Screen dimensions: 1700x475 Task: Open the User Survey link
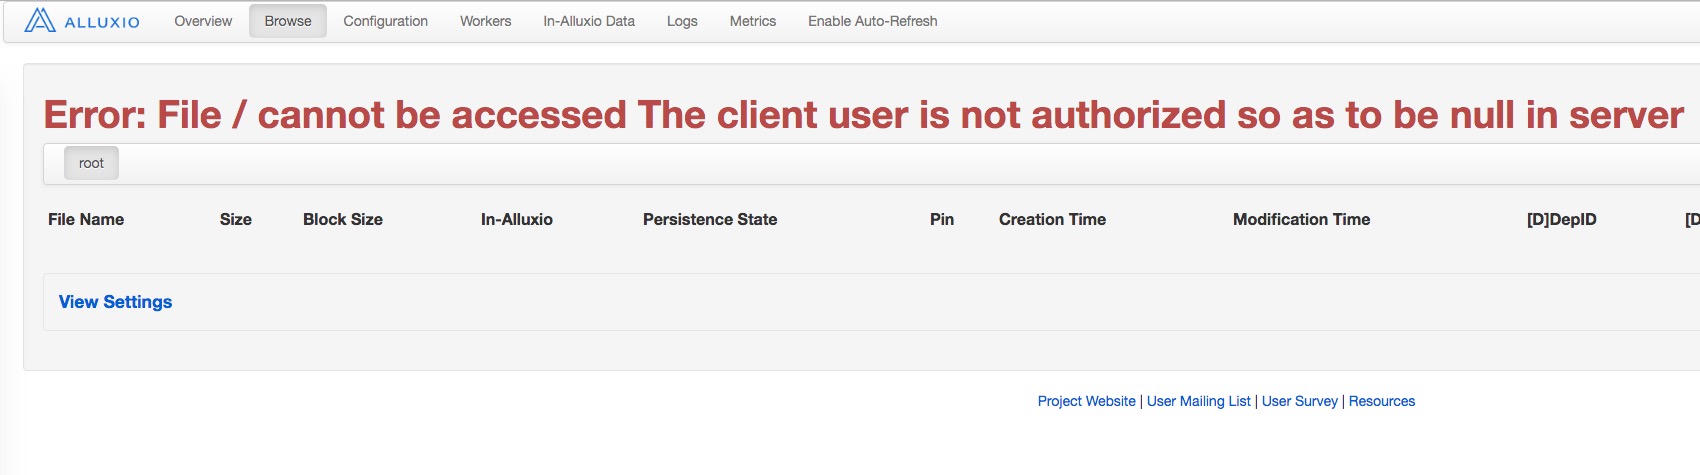(1299, 401)
